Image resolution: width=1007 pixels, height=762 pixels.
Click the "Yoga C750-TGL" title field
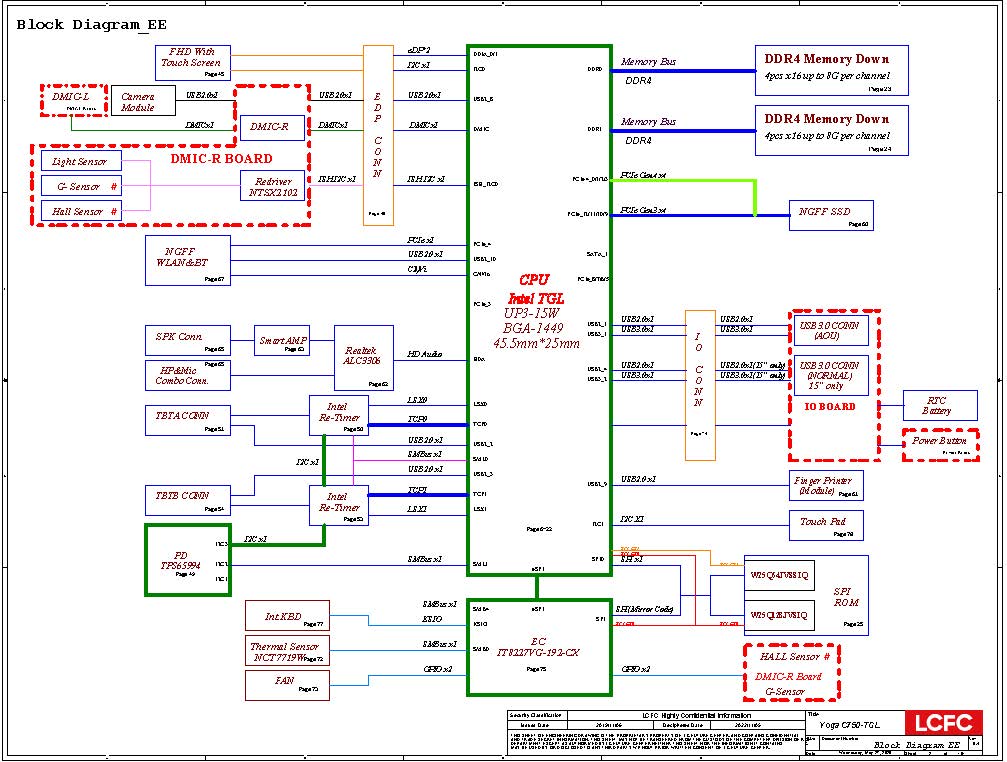(849, 725)
